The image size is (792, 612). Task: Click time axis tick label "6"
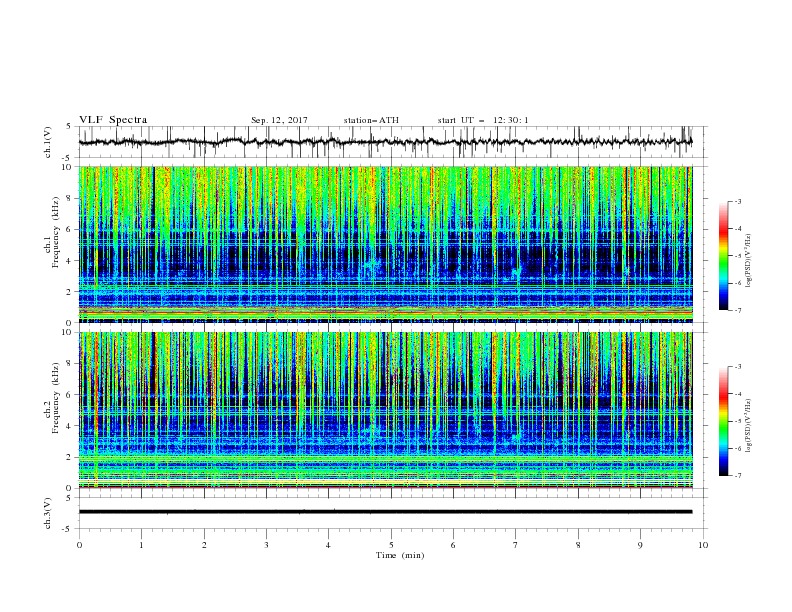click(x=453, y=545)
